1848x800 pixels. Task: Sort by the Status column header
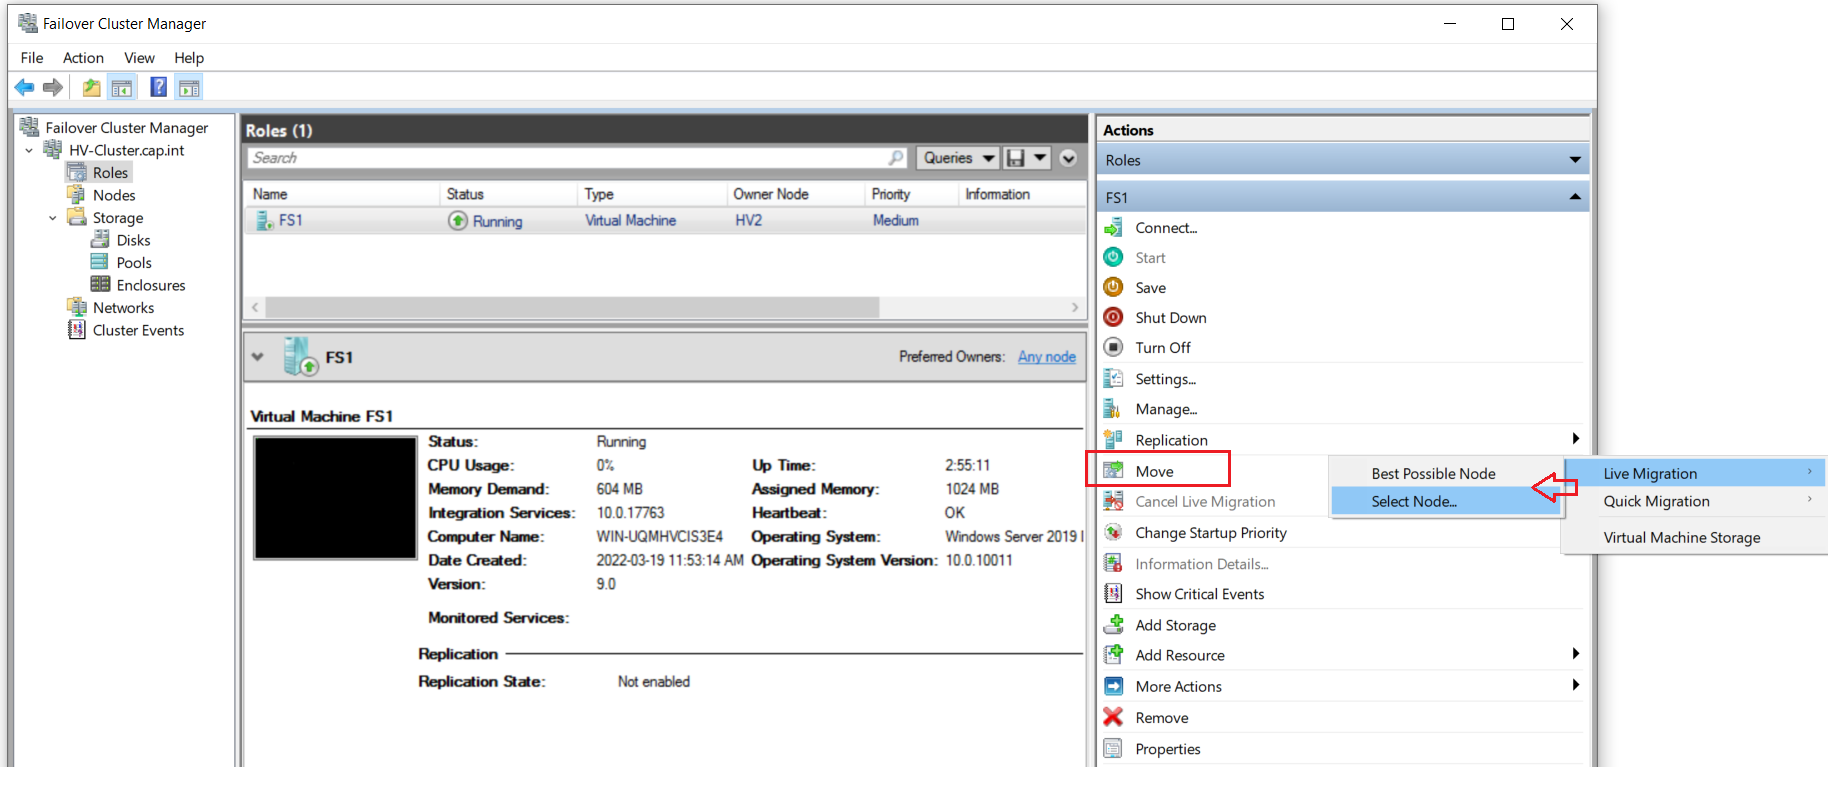(x=509, y=194)
